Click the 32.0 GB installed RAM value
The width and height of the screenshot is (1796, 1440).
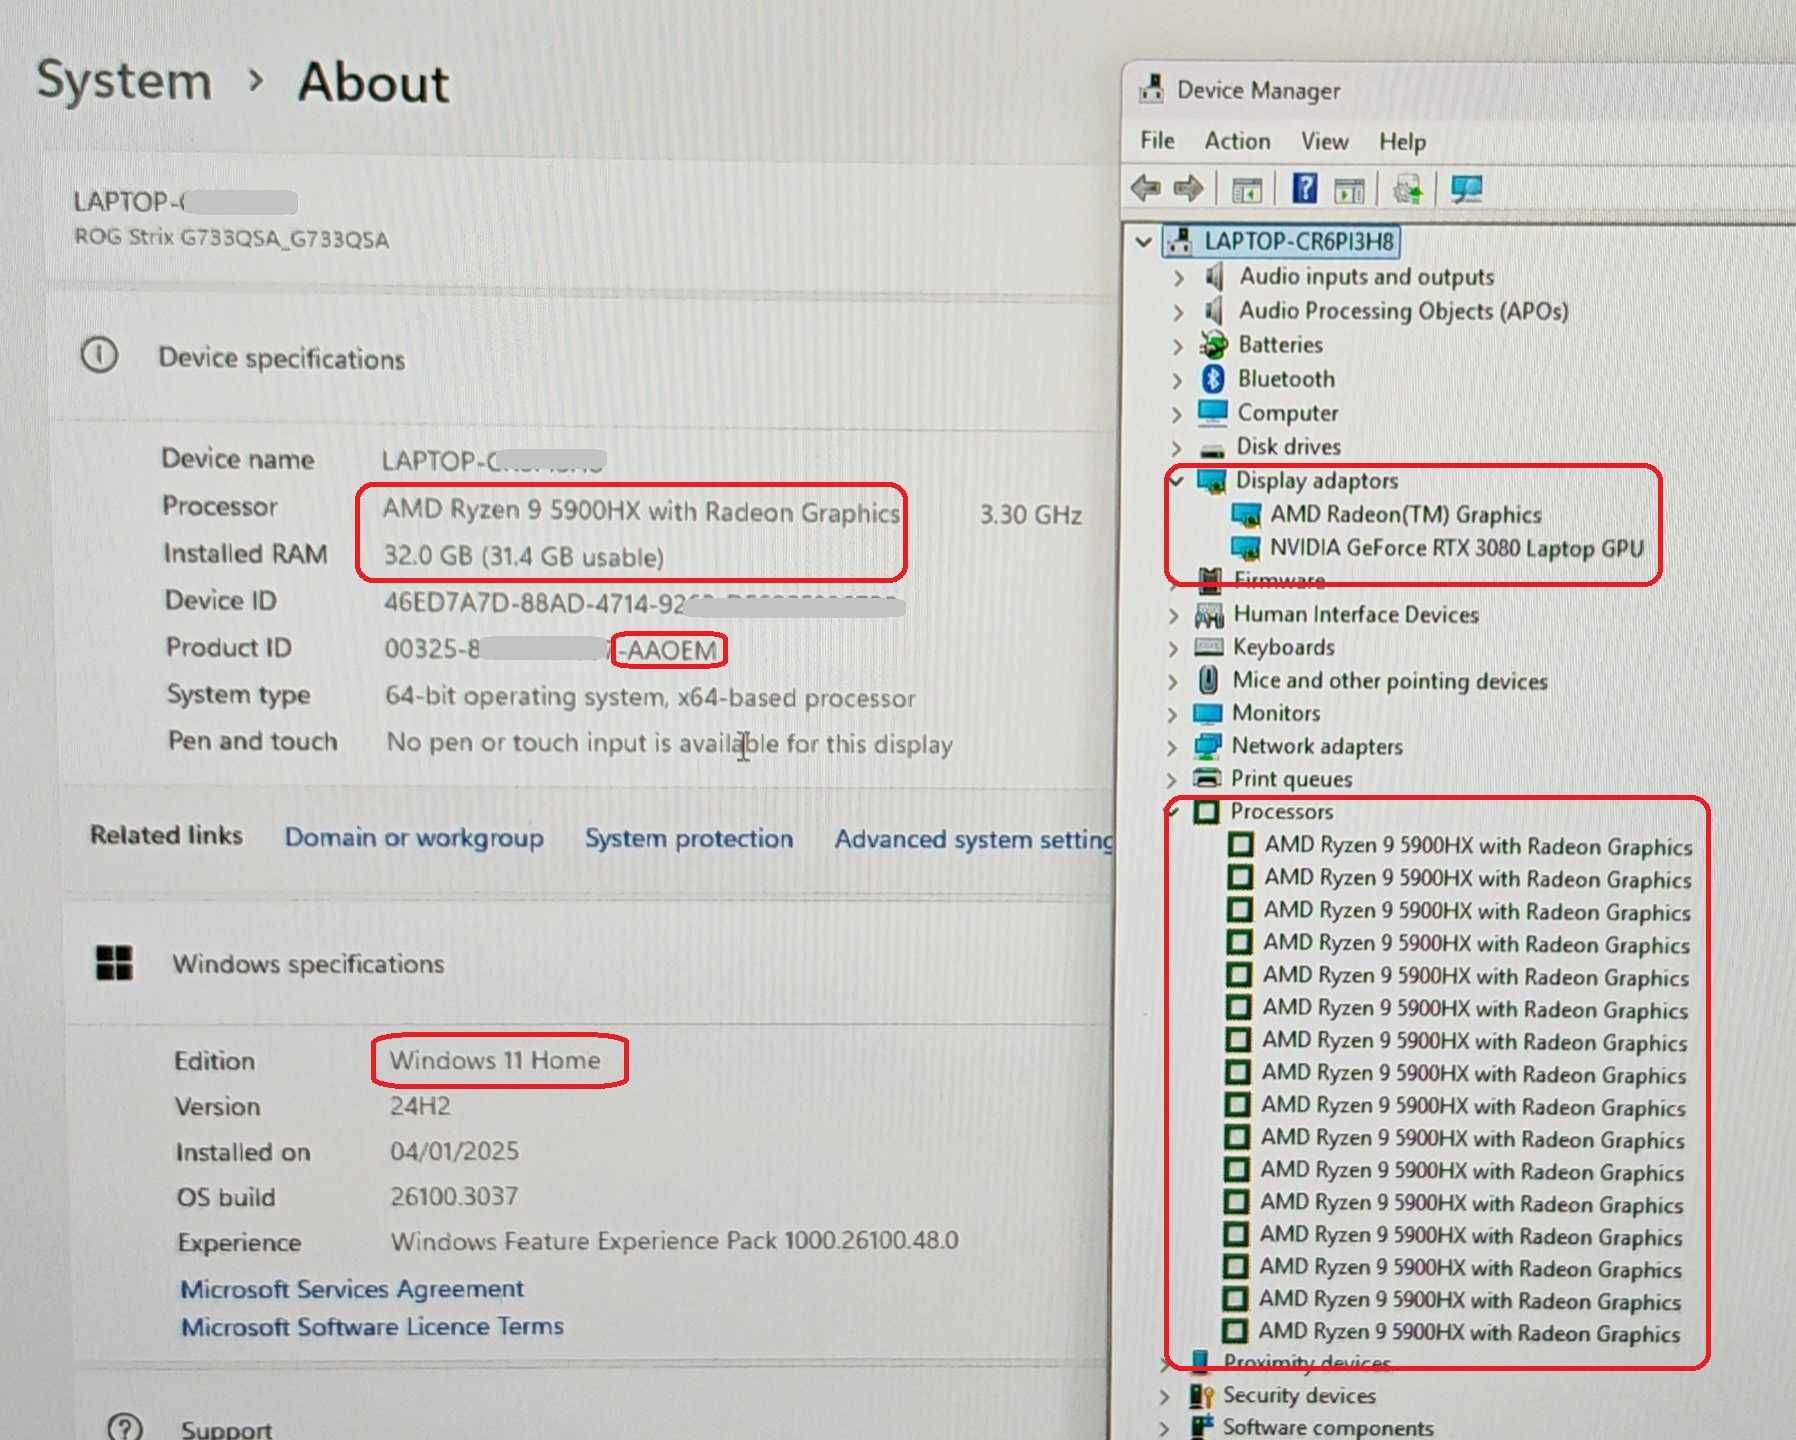(x=523, y=556)
